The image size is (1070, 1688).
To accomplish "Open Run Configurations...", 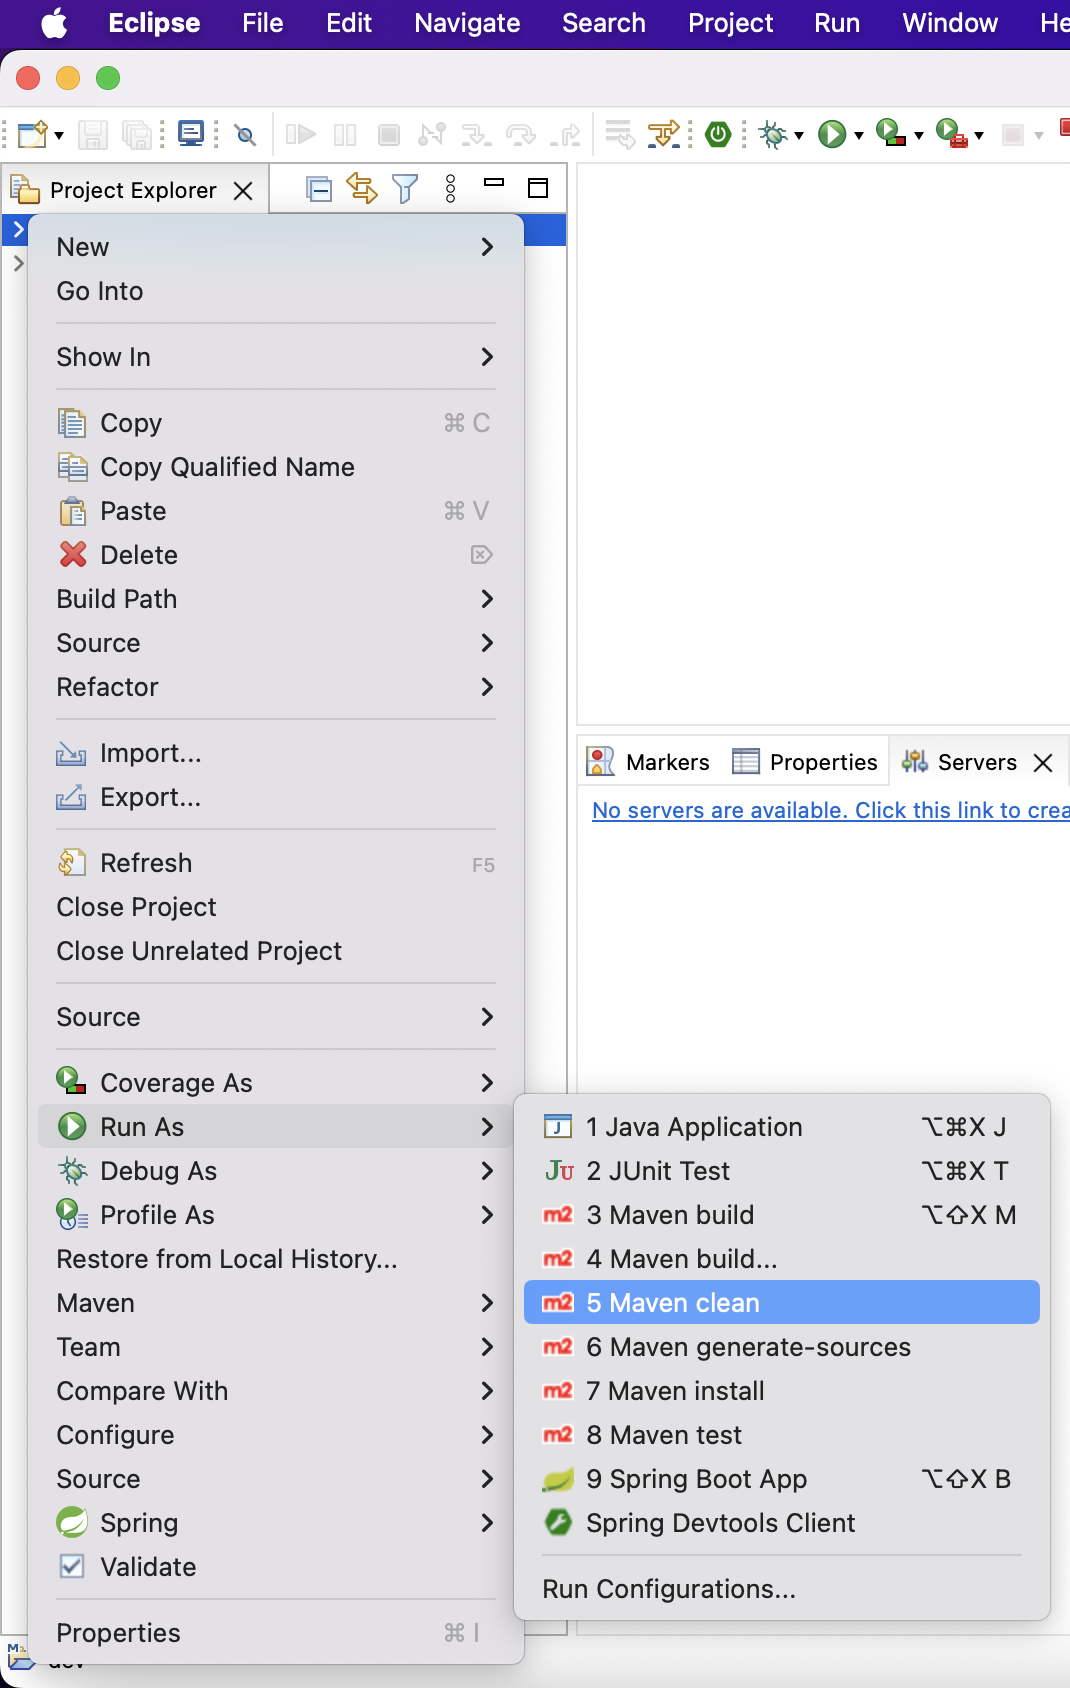I will click(669, 1589).
